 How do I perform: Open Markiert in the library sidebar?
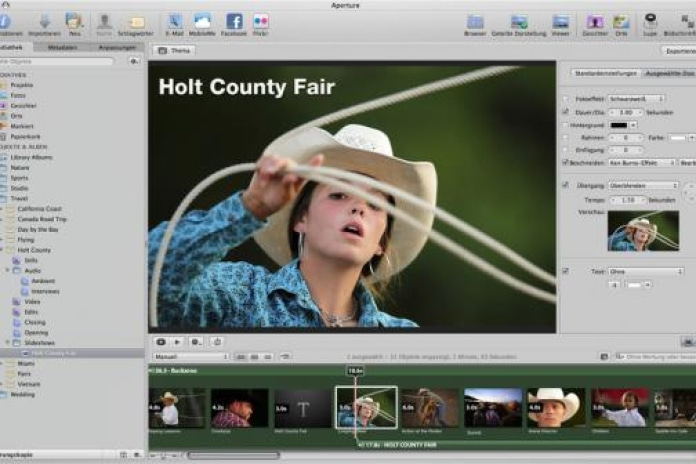22,126
